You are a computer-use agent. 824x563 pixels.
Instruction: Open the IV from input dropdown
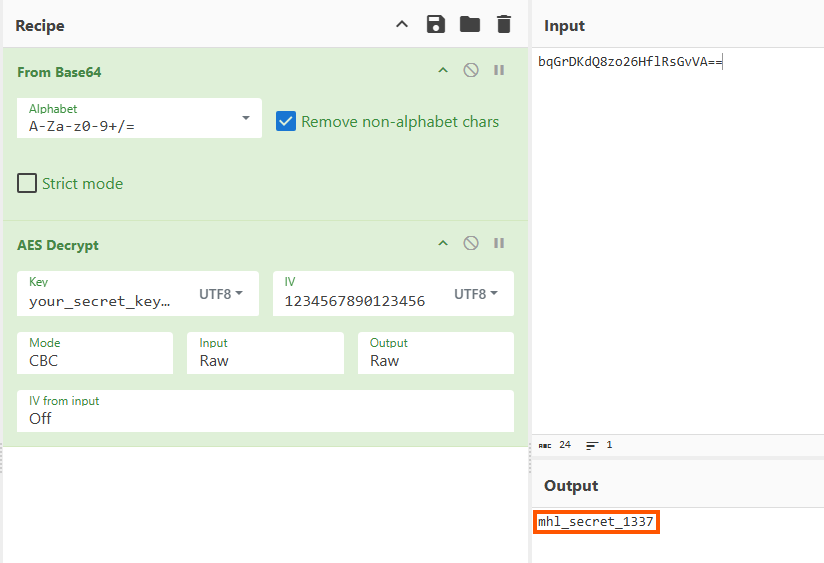tap(265, 411)
